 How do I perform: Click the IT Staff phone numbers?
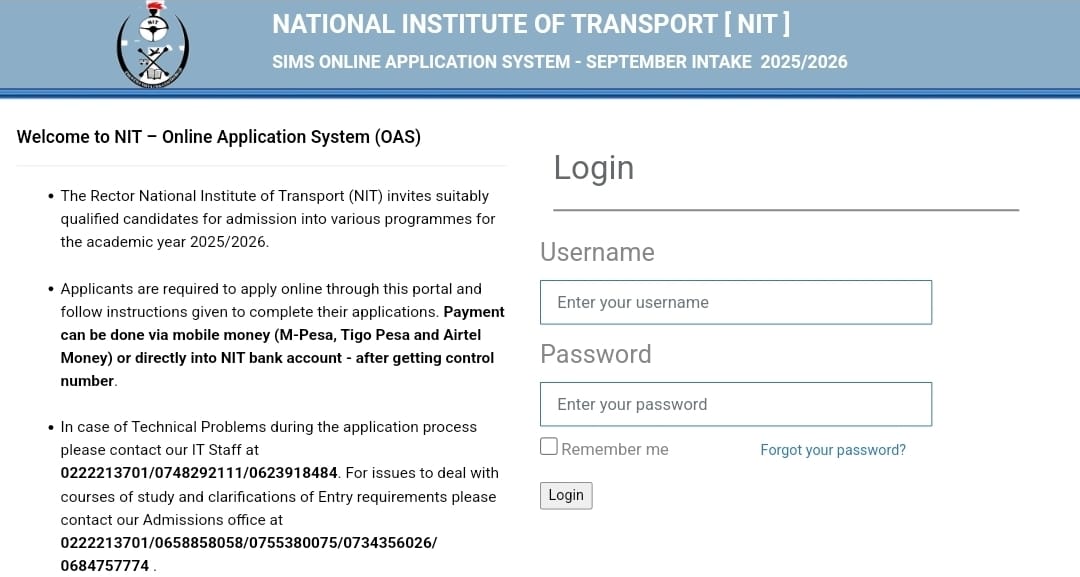tap(200, 473)
